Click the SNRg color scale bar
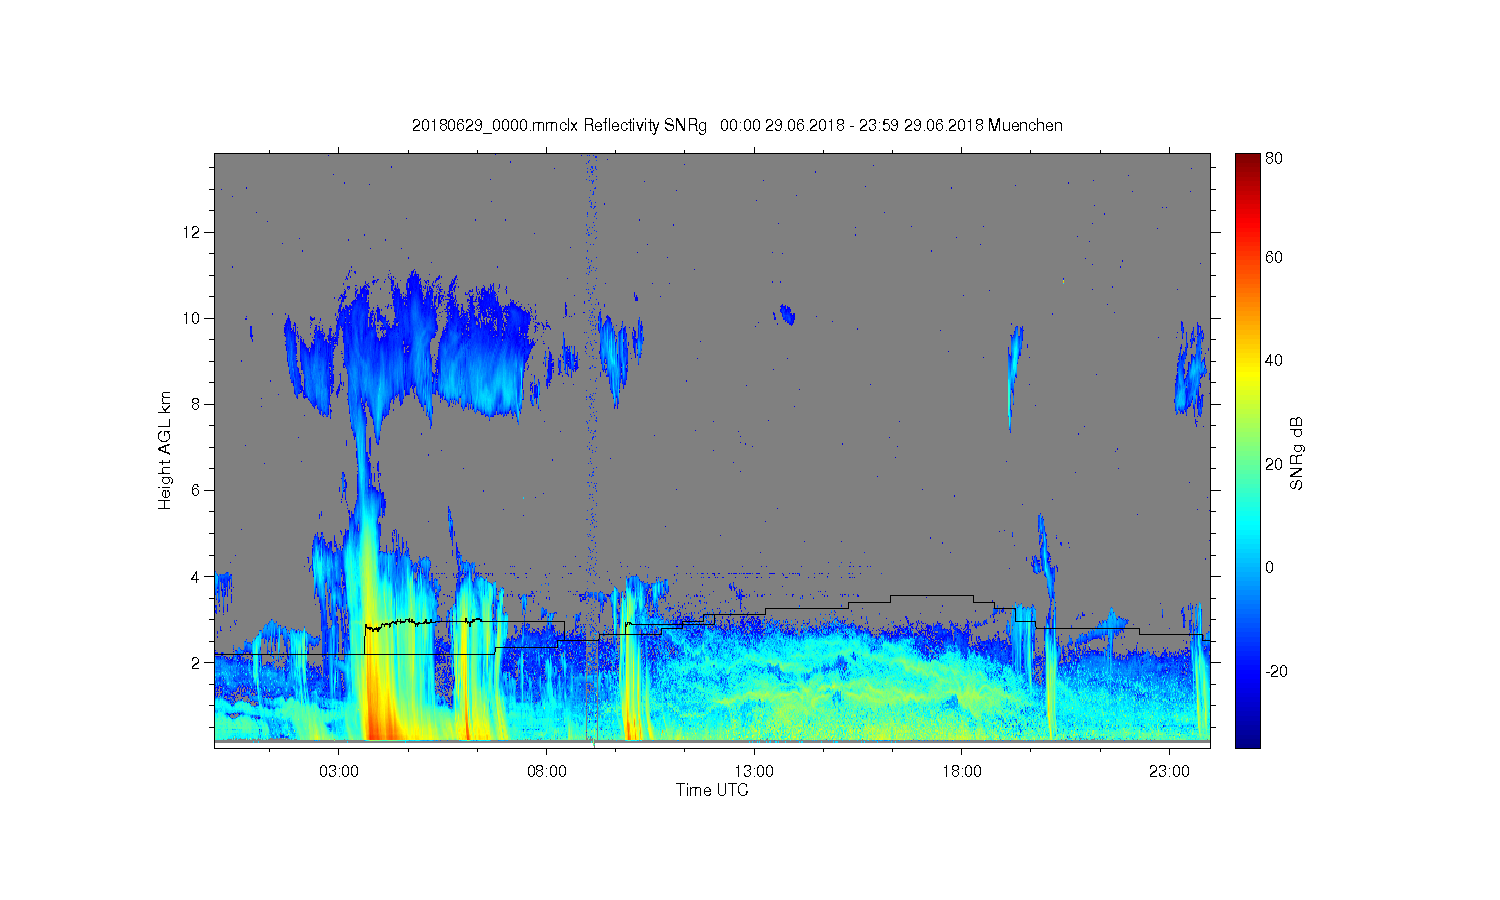 (x=1247, y=450)
